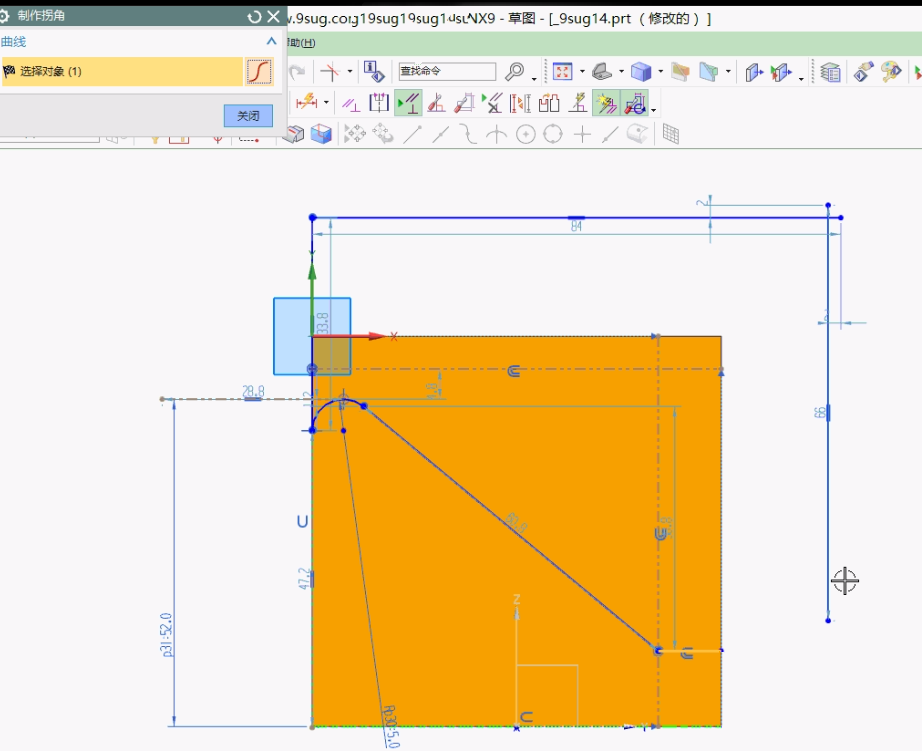Select the 84 dimension text
This screenshot has height=751, width=922.
(577, 226)
